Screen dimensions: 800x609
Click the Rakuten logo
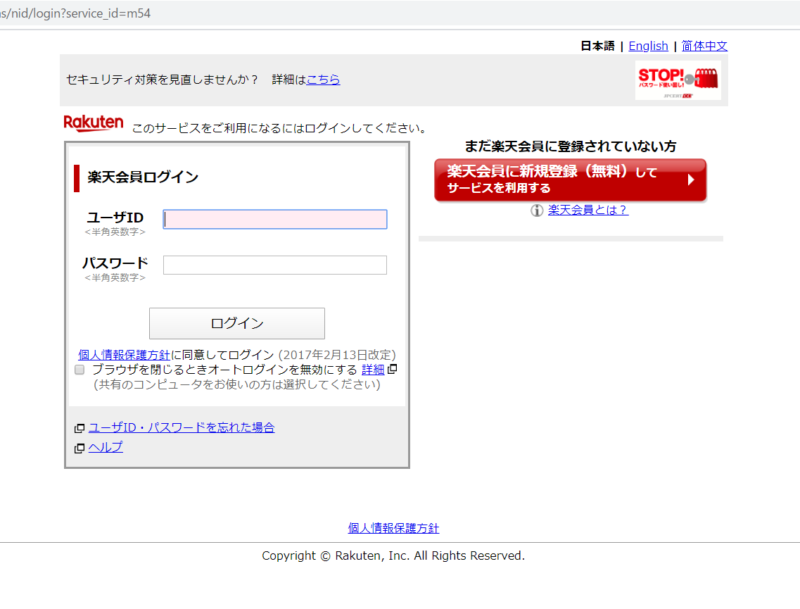coord(93,123)
